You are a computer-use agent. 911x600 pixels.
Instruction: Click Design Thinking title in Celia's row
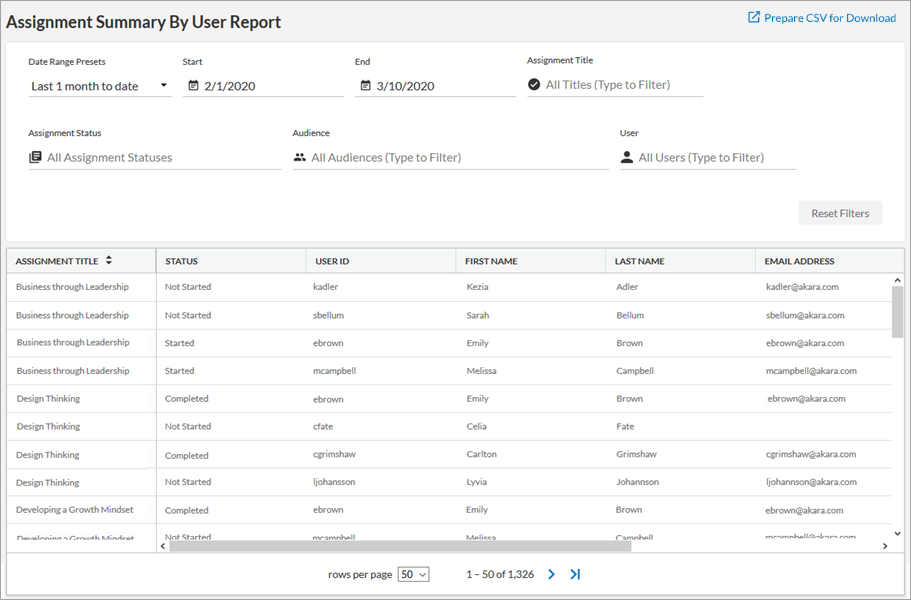pyautogui.click(x=48, y=426)
